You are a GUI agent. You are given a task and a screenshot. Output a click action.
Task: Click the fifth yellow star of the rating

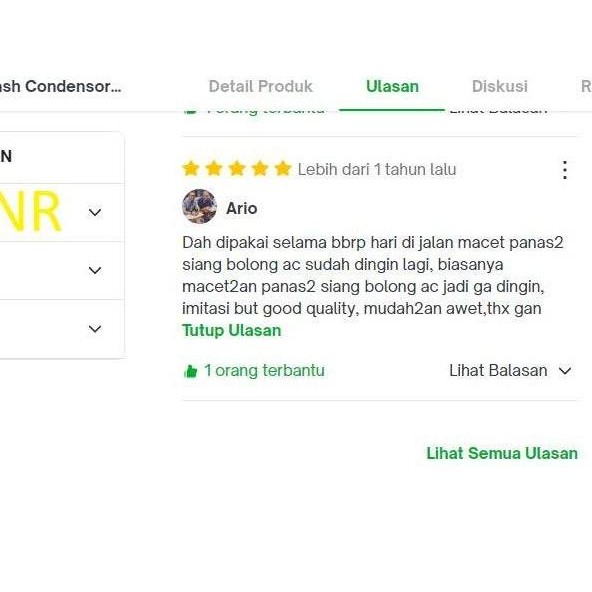pos(283,169)
